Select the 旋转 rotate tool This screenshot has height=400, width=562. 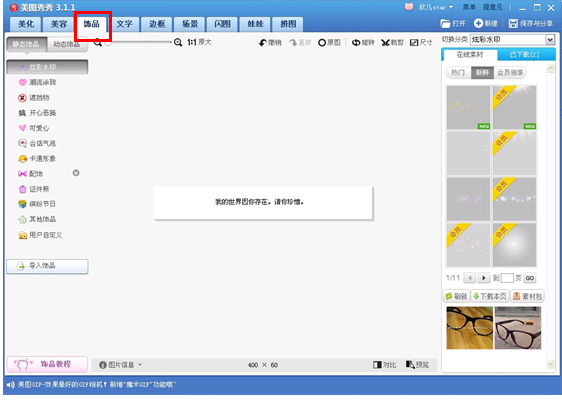point(363,43)
